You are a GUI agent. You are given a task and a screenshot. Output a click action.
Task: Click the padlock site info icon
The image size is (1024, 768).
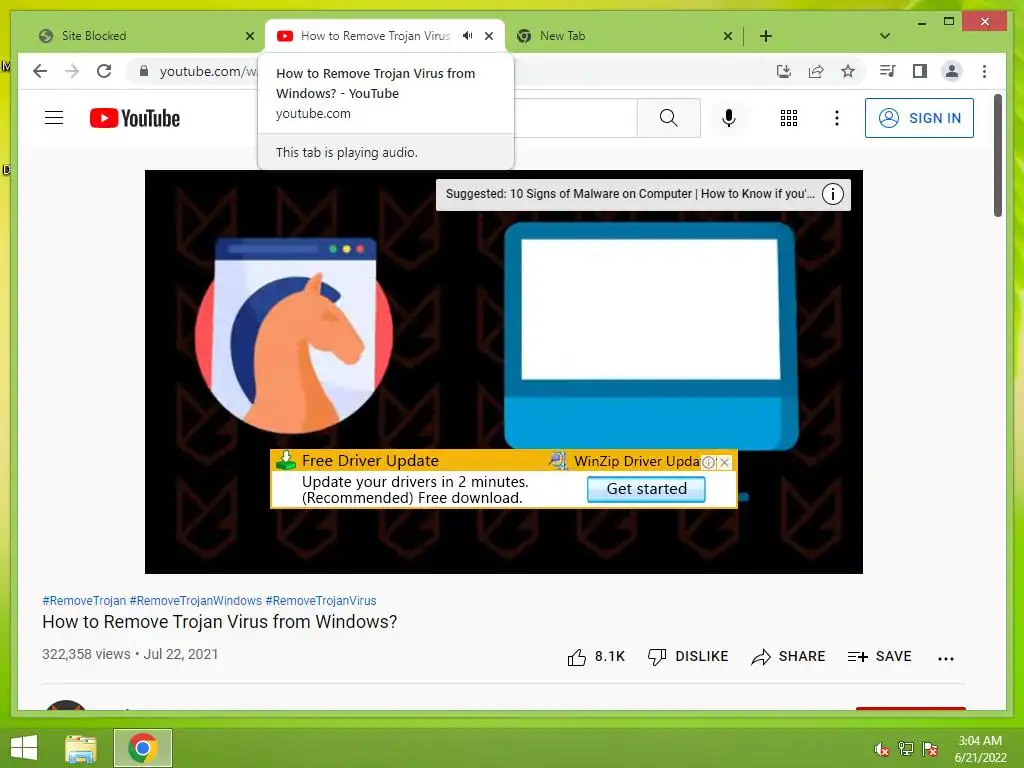click(x=144, y=71)
